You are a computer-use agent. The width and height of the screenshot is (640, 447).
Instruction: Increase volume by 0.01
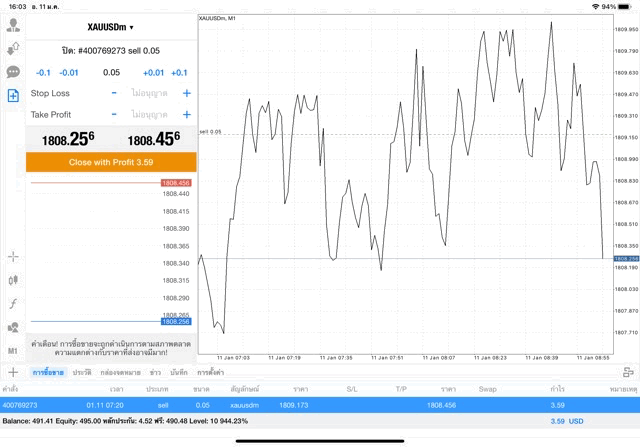[x=153, y=72]
